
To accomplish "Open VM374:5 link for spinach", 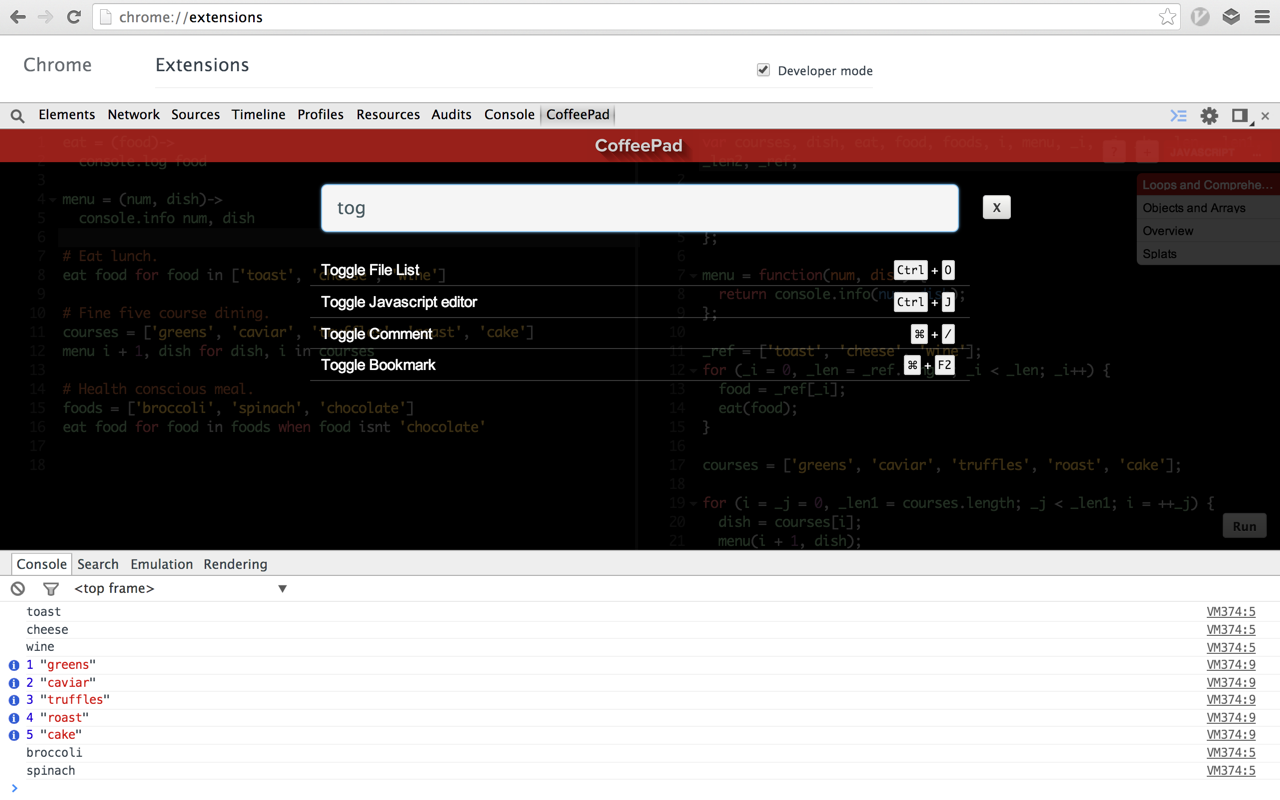I will pyautogui.click(x=1230, y=771).
